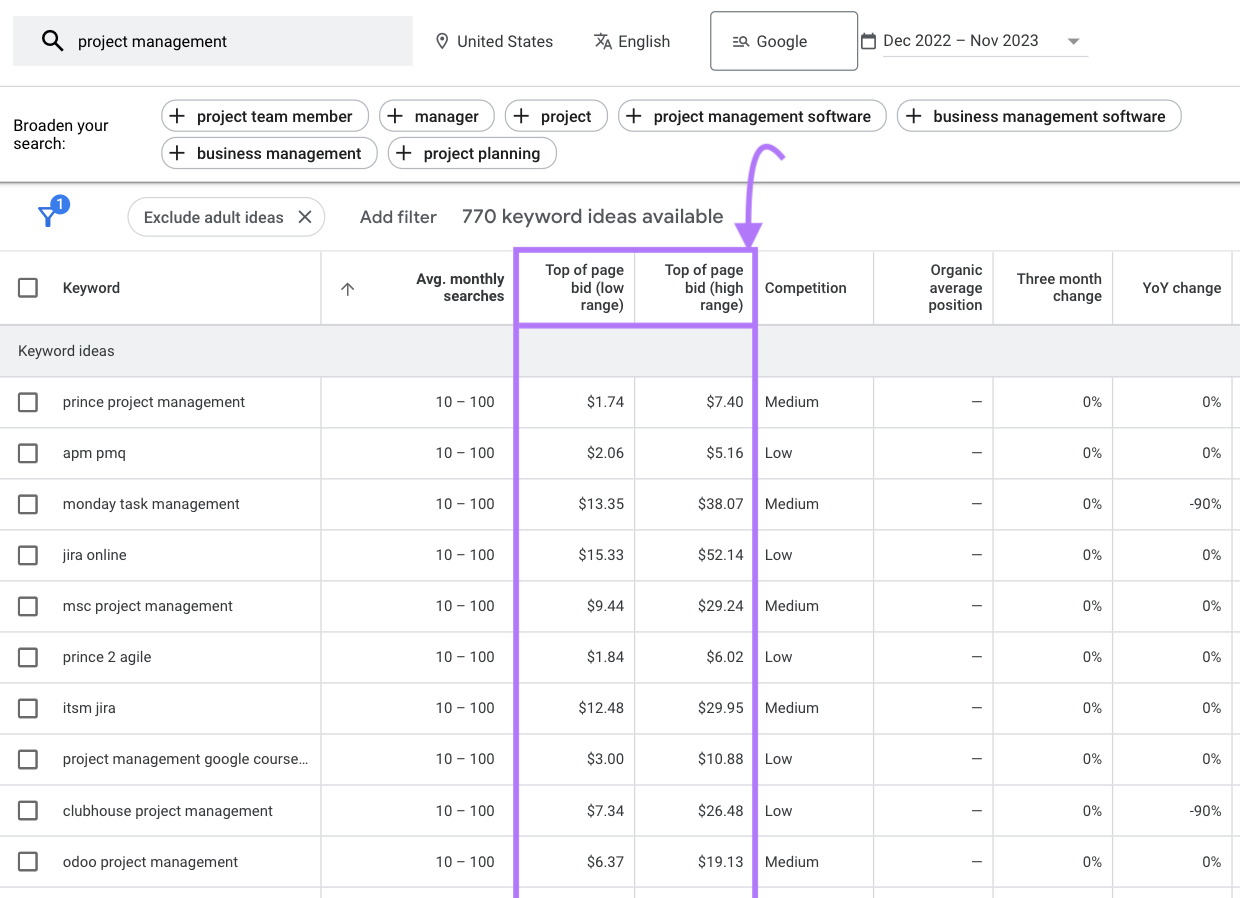Sort results by the Competition column header
The image size is (1240, 898).
(x=806, y=287)
